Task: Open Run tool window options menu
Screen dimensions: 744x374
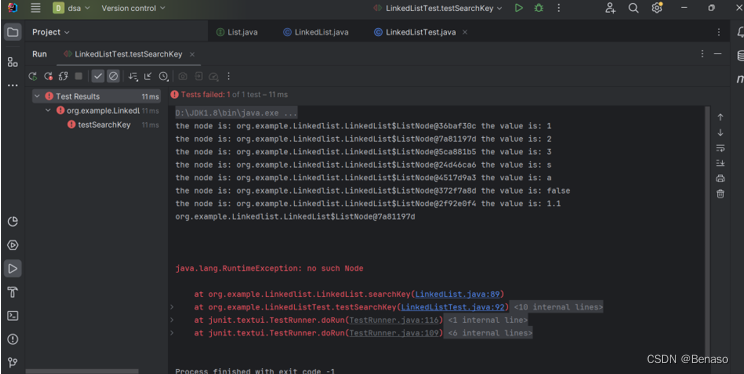Action: click(x=702, y=54)
